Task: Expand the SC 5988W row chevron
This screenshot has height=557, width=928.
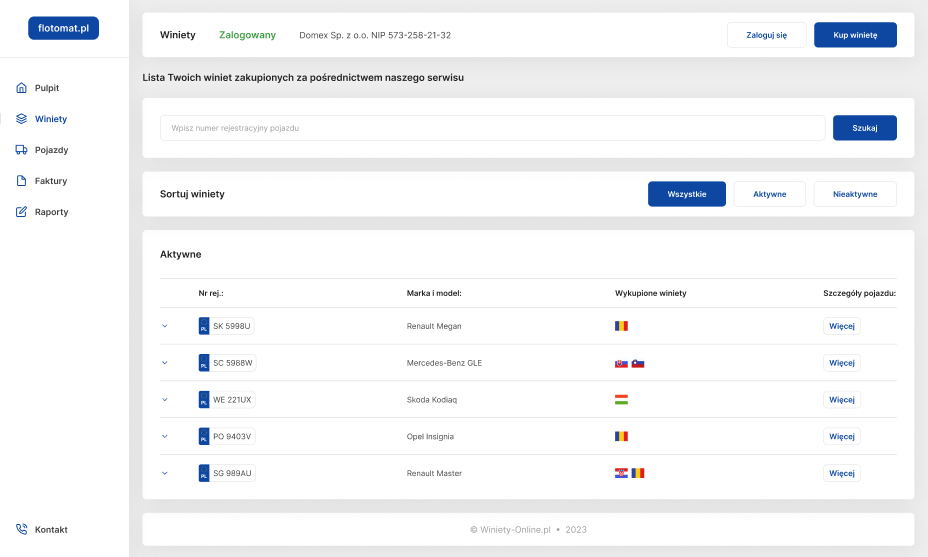Action: click(165, 363)
